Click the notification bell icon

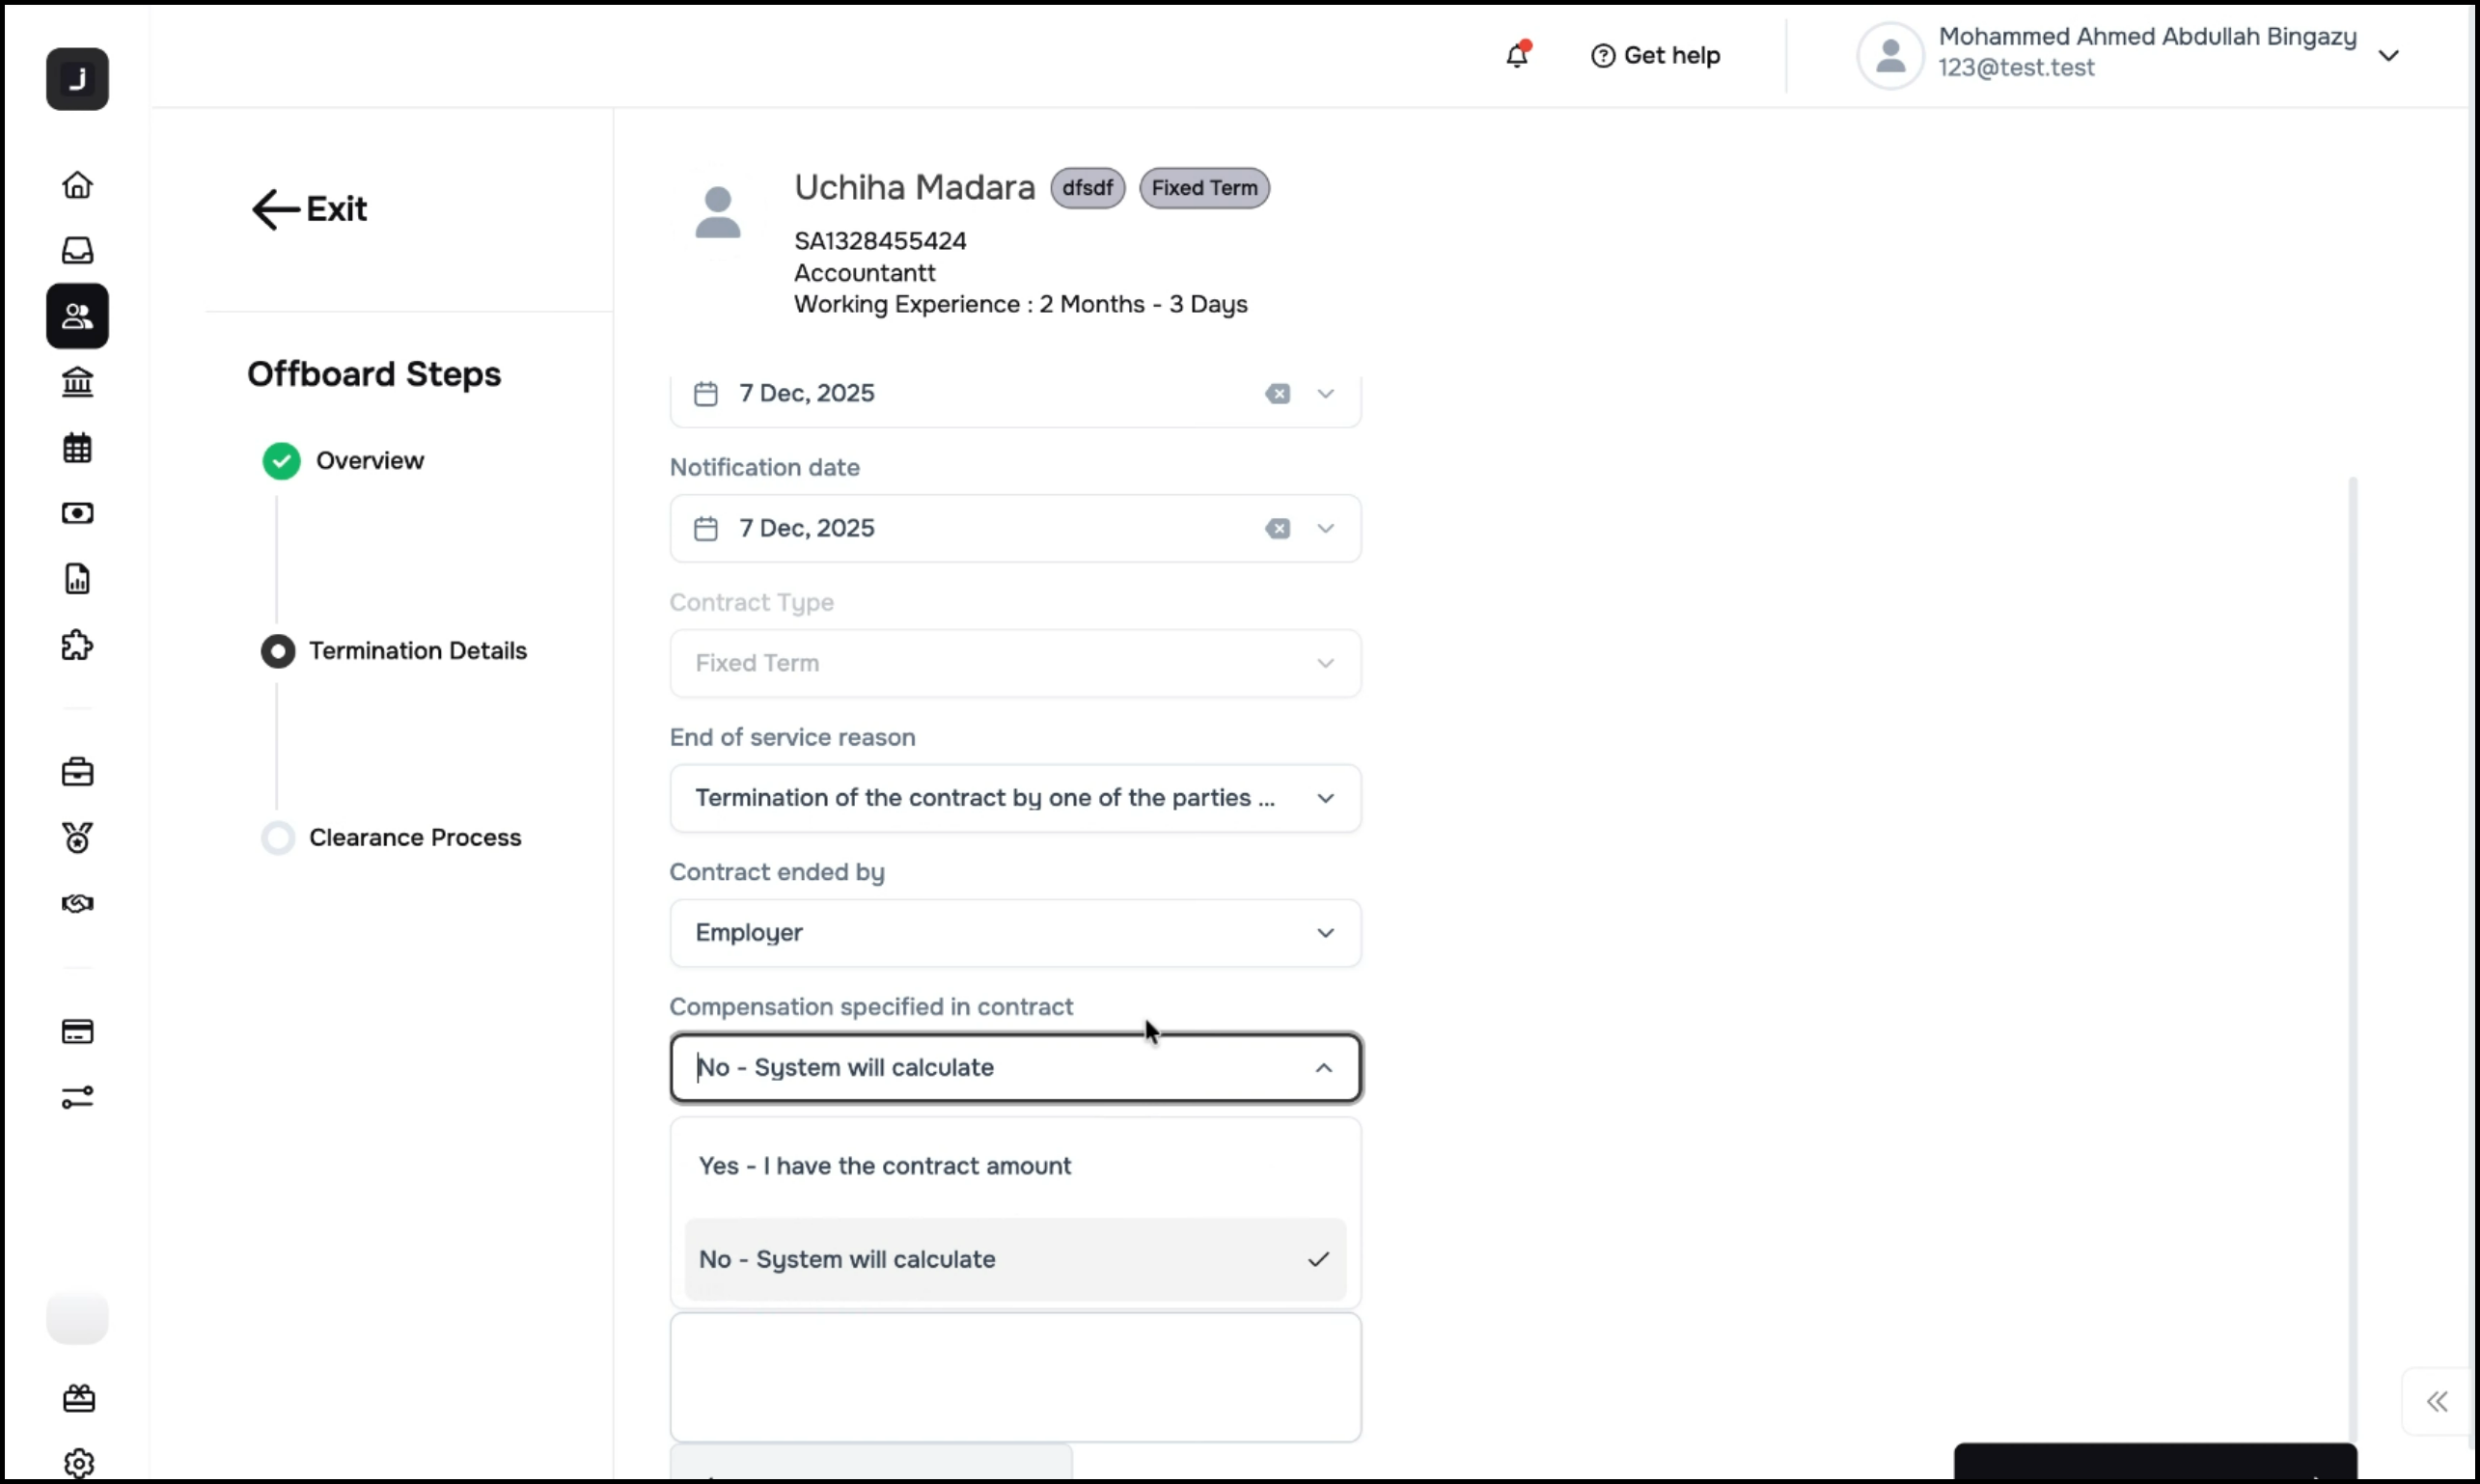1516,55
